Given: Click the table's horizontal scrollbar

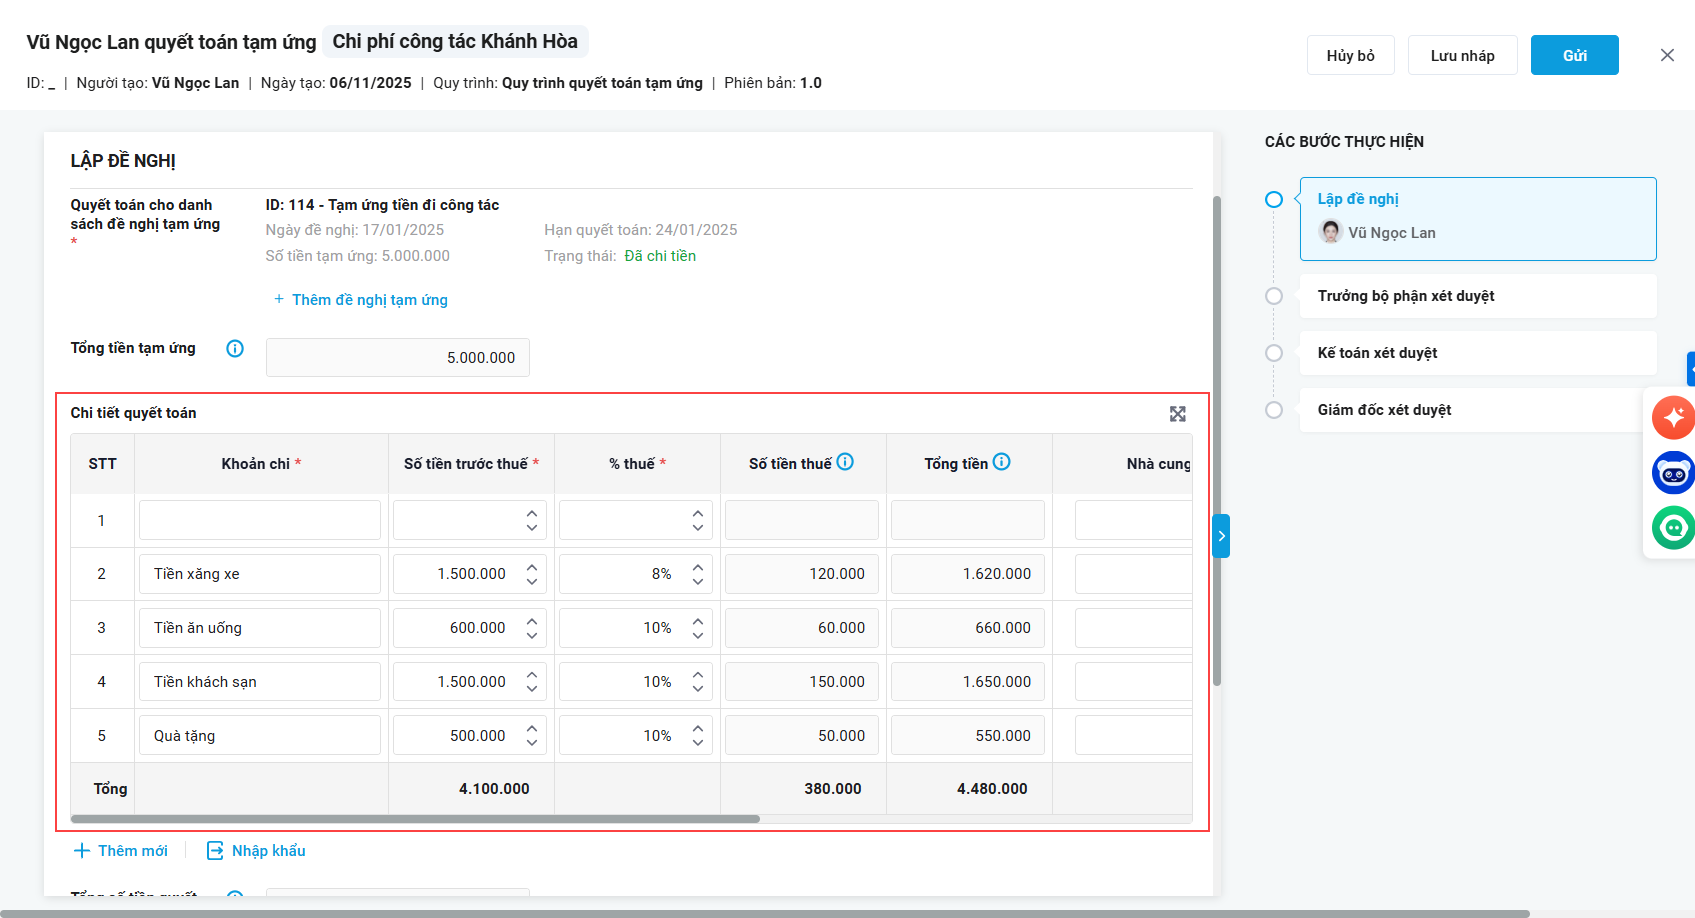Looking at the screenshot, I should pyautogui.click(x=415, y=819).
